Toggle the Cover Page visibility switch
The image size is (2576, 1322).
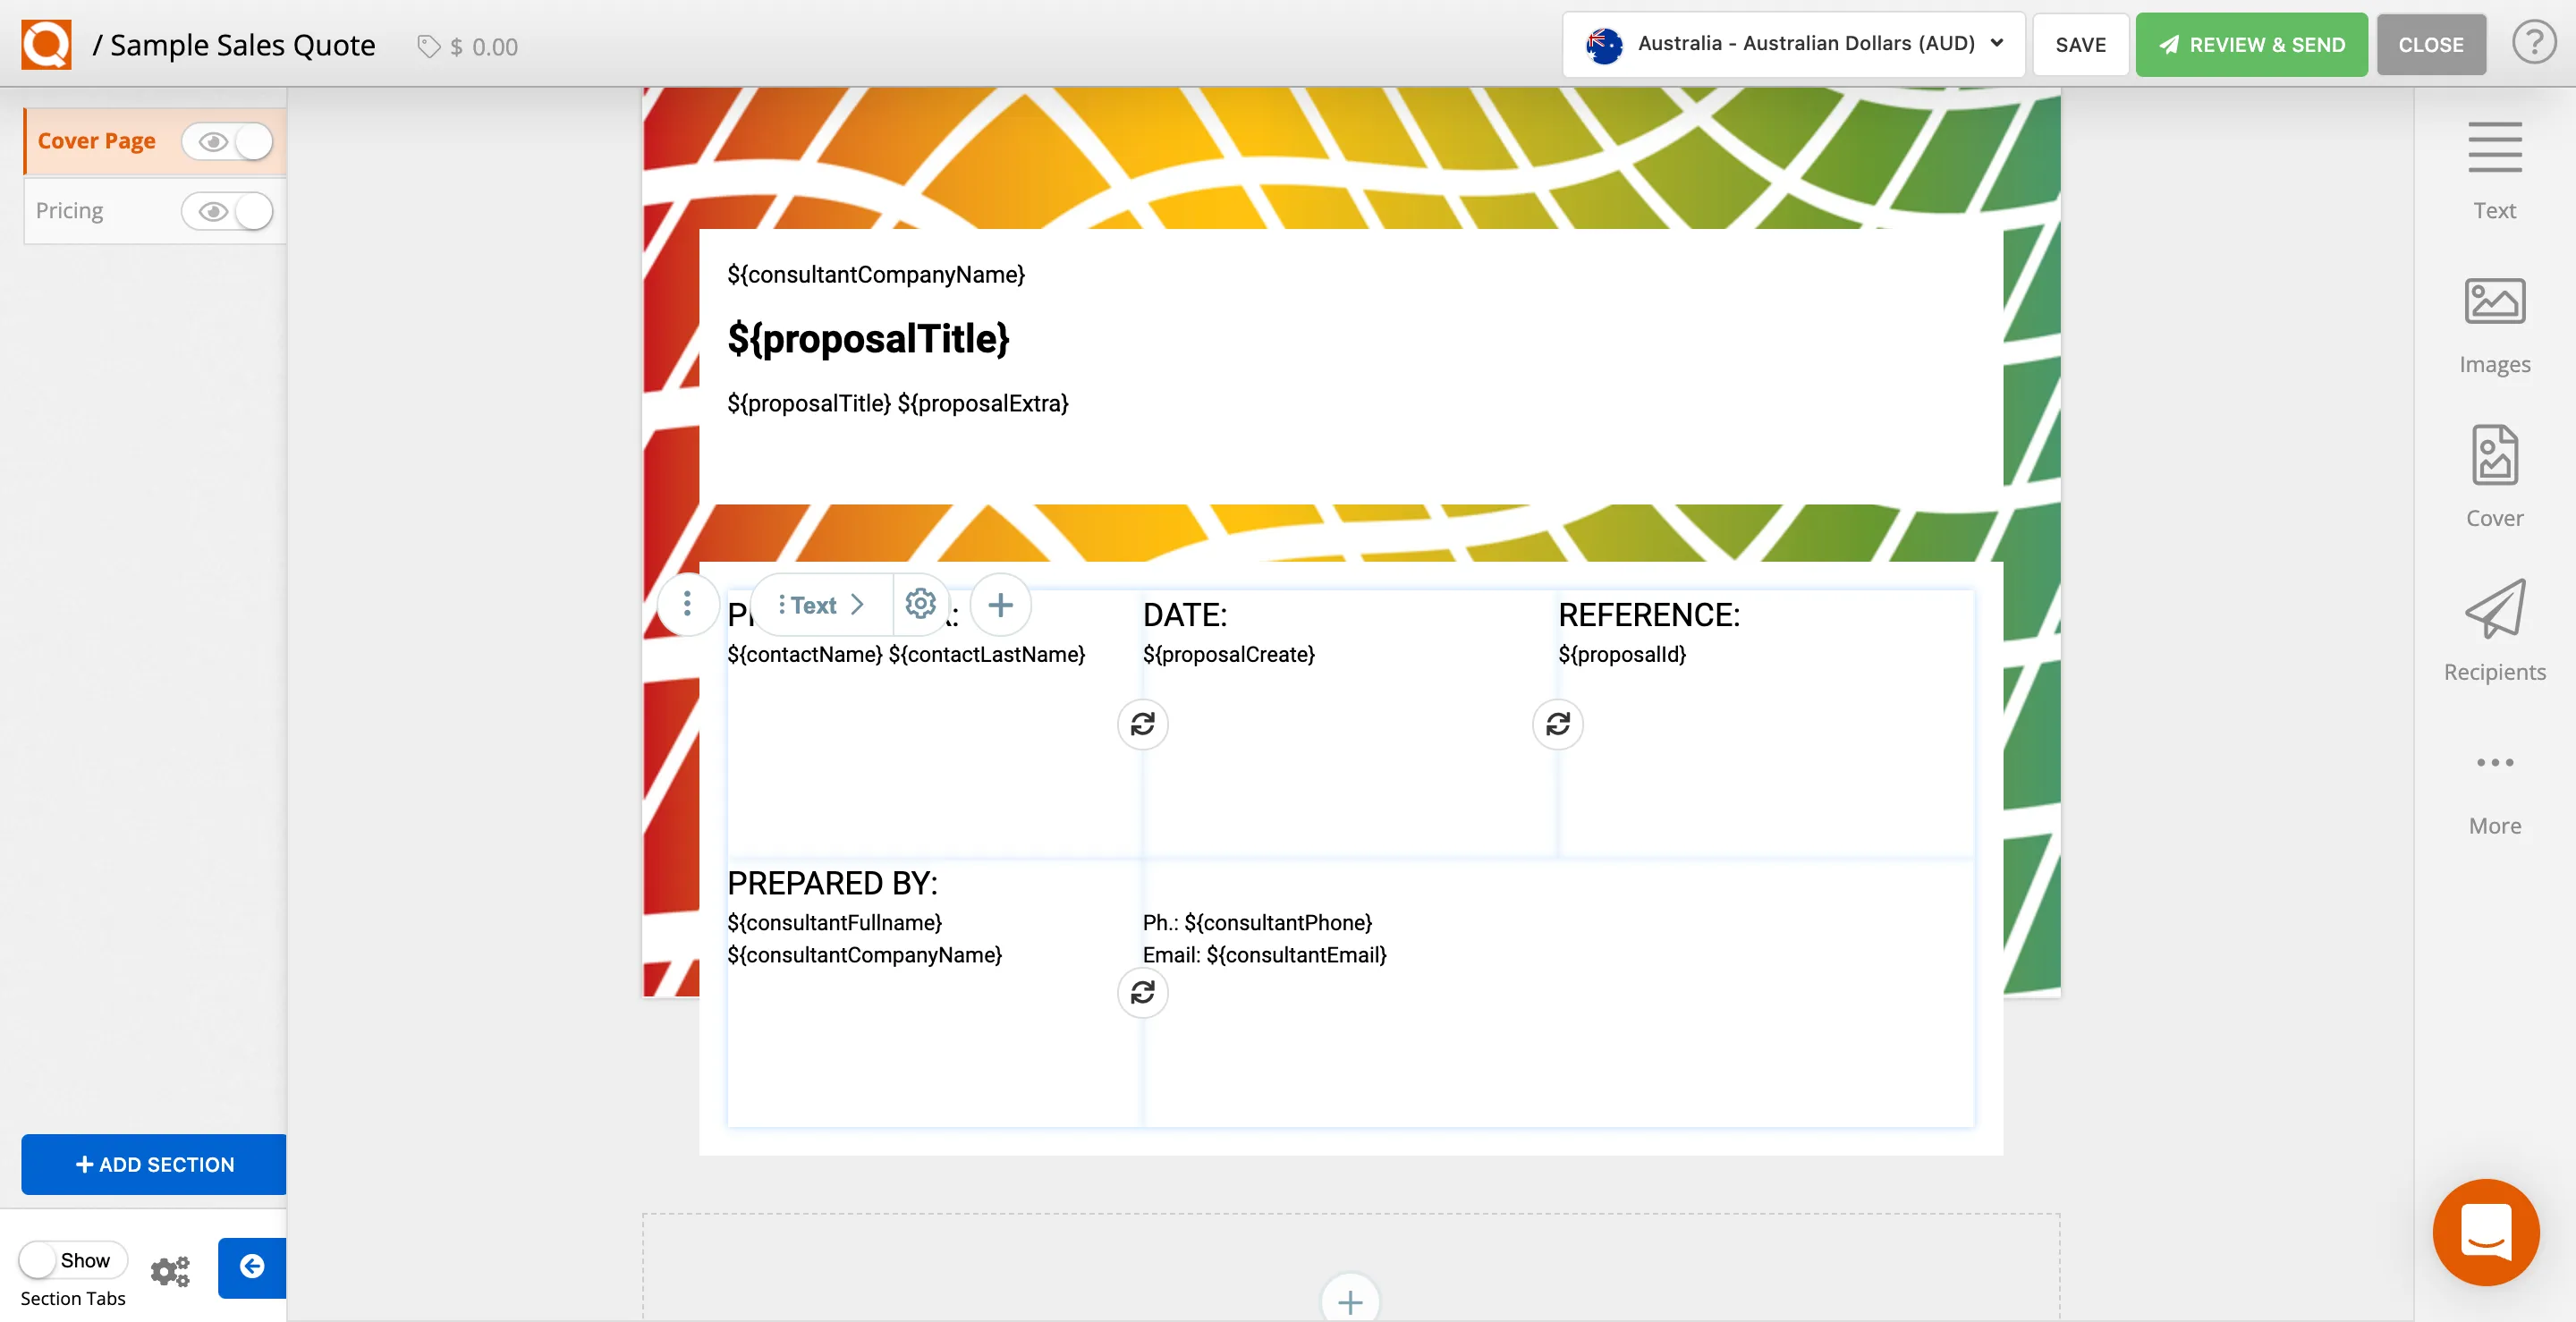(x=228, y=141)
